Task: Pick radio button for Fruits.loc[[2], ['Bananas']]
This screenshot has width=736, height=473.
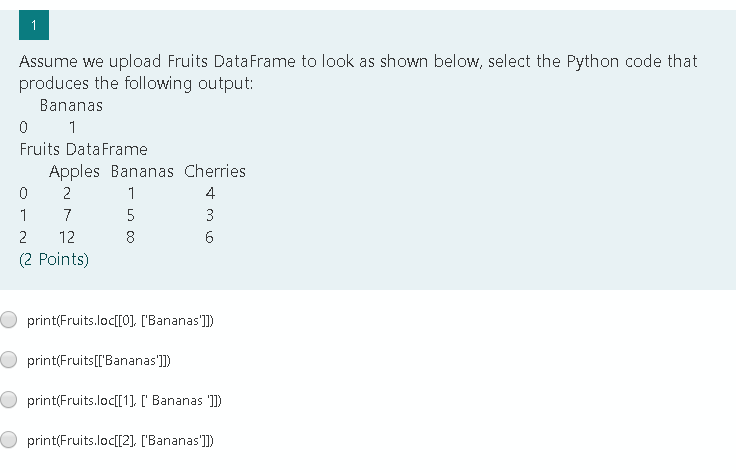Action: click(x=9, y=439)
